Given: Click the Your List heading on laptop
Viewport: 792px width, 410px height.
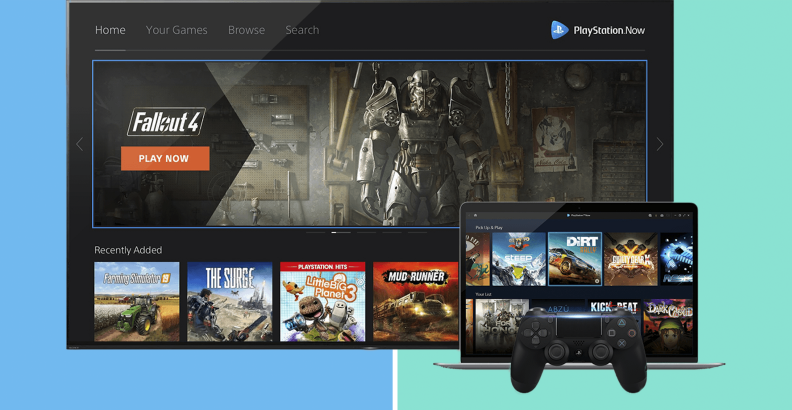Looking at the screenshot, I should point(483,294).
